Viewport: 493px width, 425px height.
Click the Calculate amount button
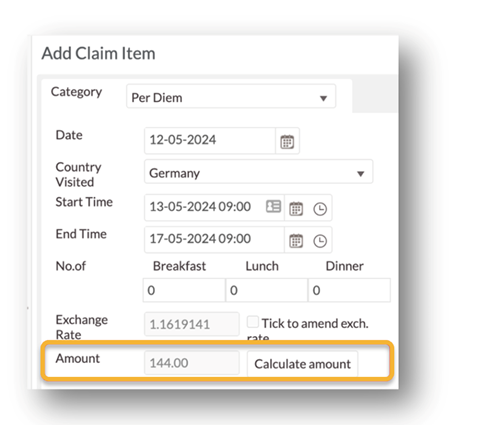coord(302,364)
